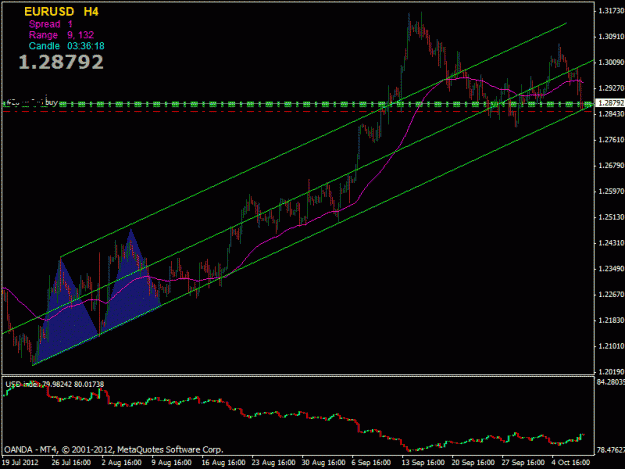Click the 1.29270 price axis label
Image resolution: width=625 pixels, height=469 pixels.
coord(611,88)
